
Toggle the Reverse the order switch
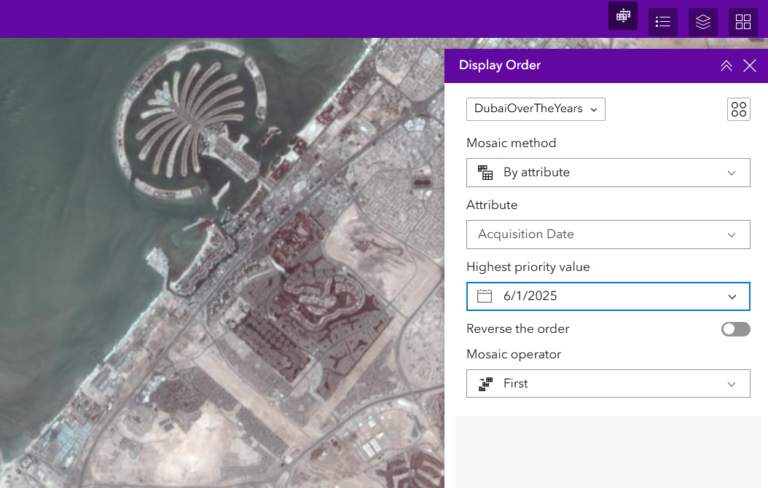pos(736,329)
